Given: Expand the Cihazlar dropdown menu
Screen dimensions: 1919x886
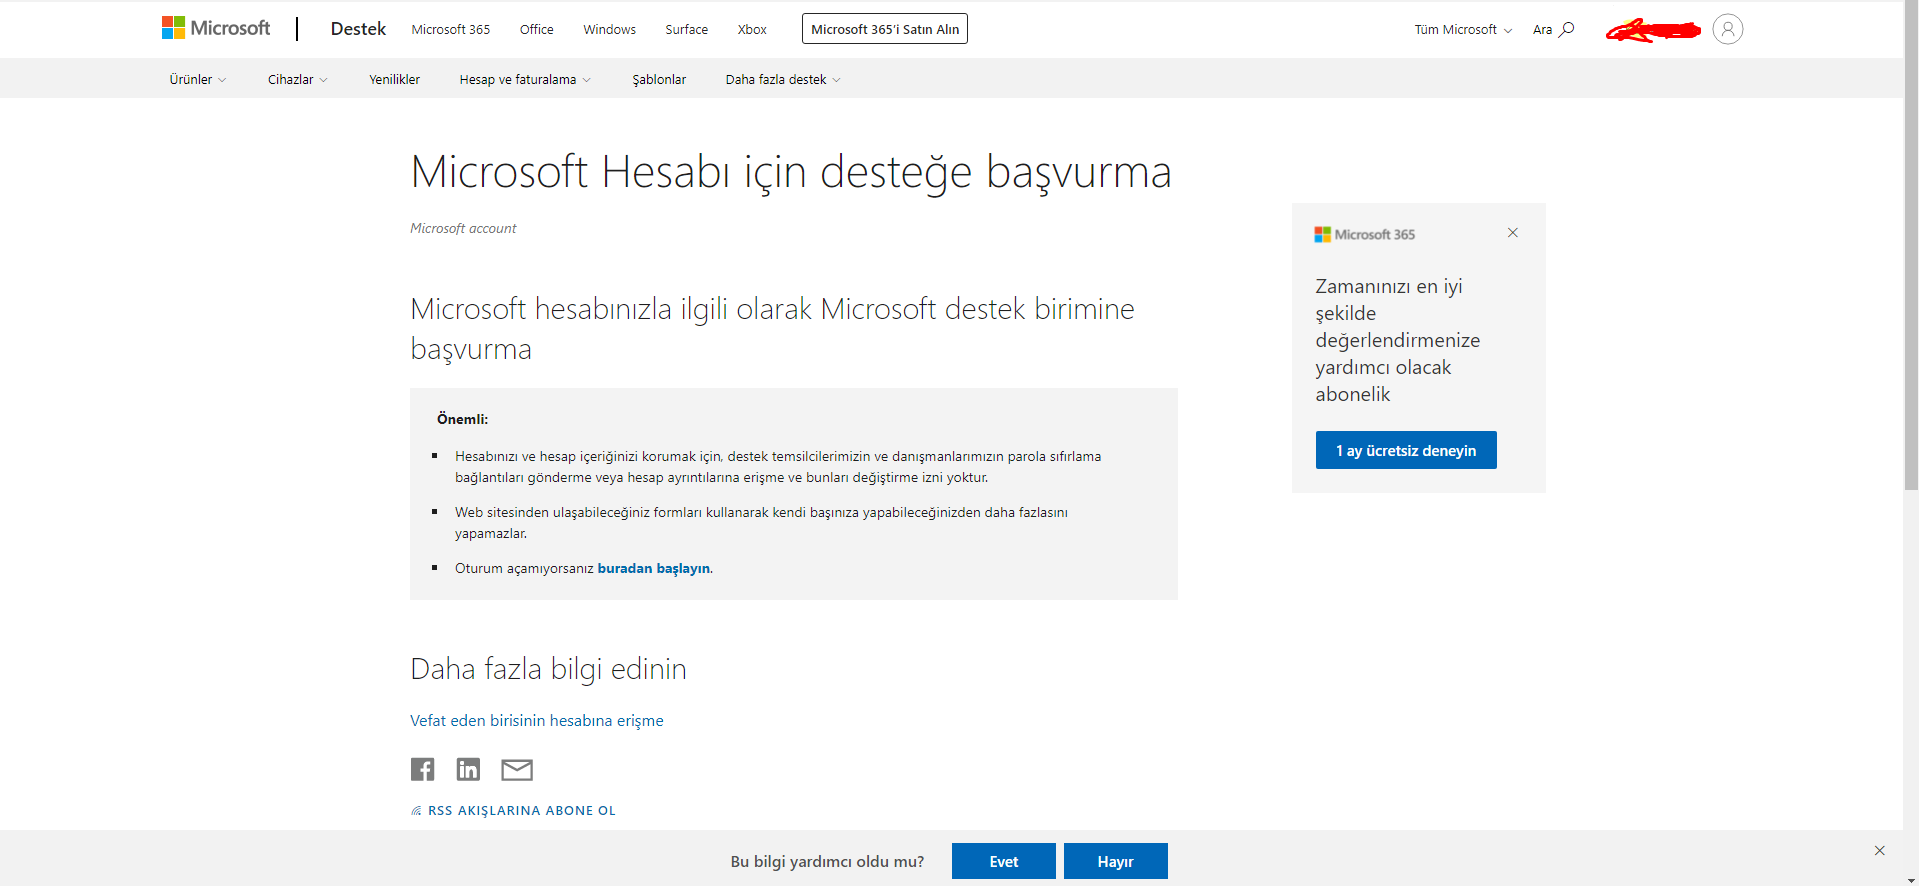Looking at the screenshot, I should (x=298, y=79).
